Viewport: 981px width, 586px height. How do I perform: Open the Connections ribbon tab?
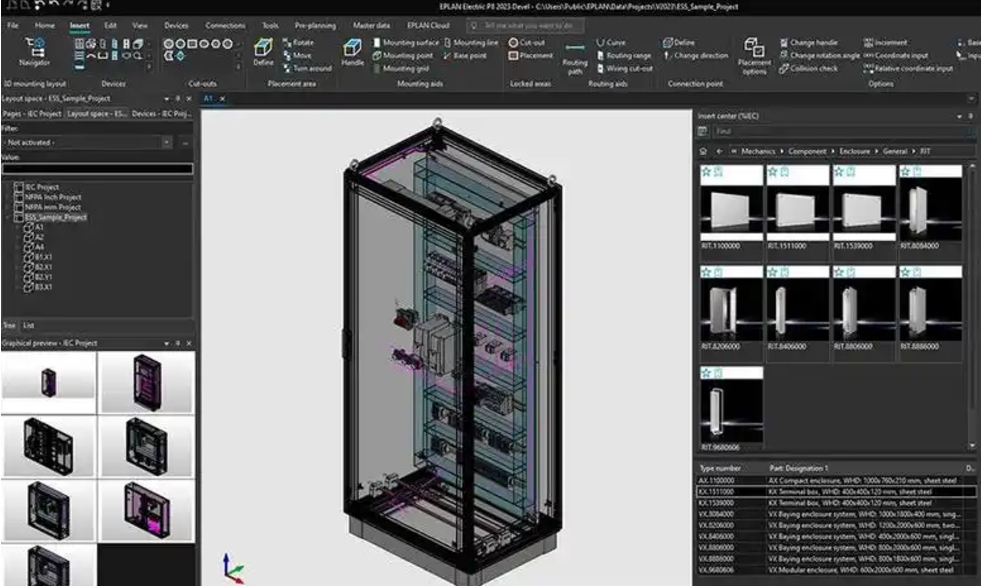pos(225,26)
